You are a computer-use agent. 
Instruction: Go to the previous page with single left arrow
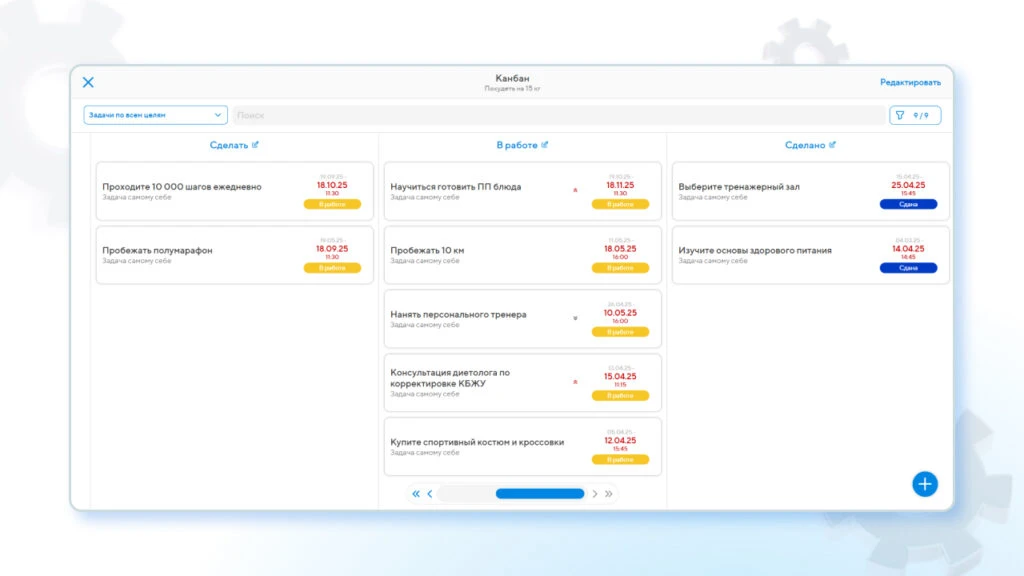tap(430, 494)
